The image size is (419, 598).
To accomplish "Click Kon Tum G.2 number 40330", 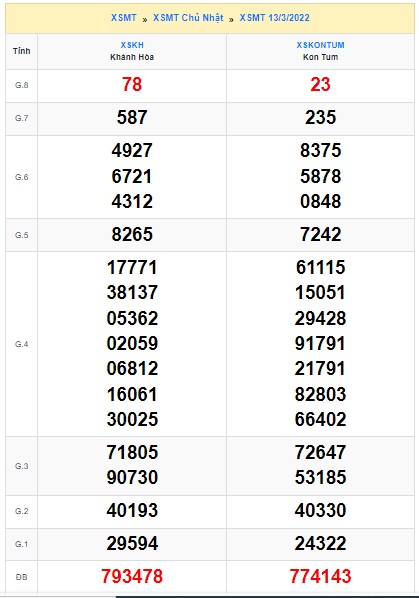I will 320,510.
